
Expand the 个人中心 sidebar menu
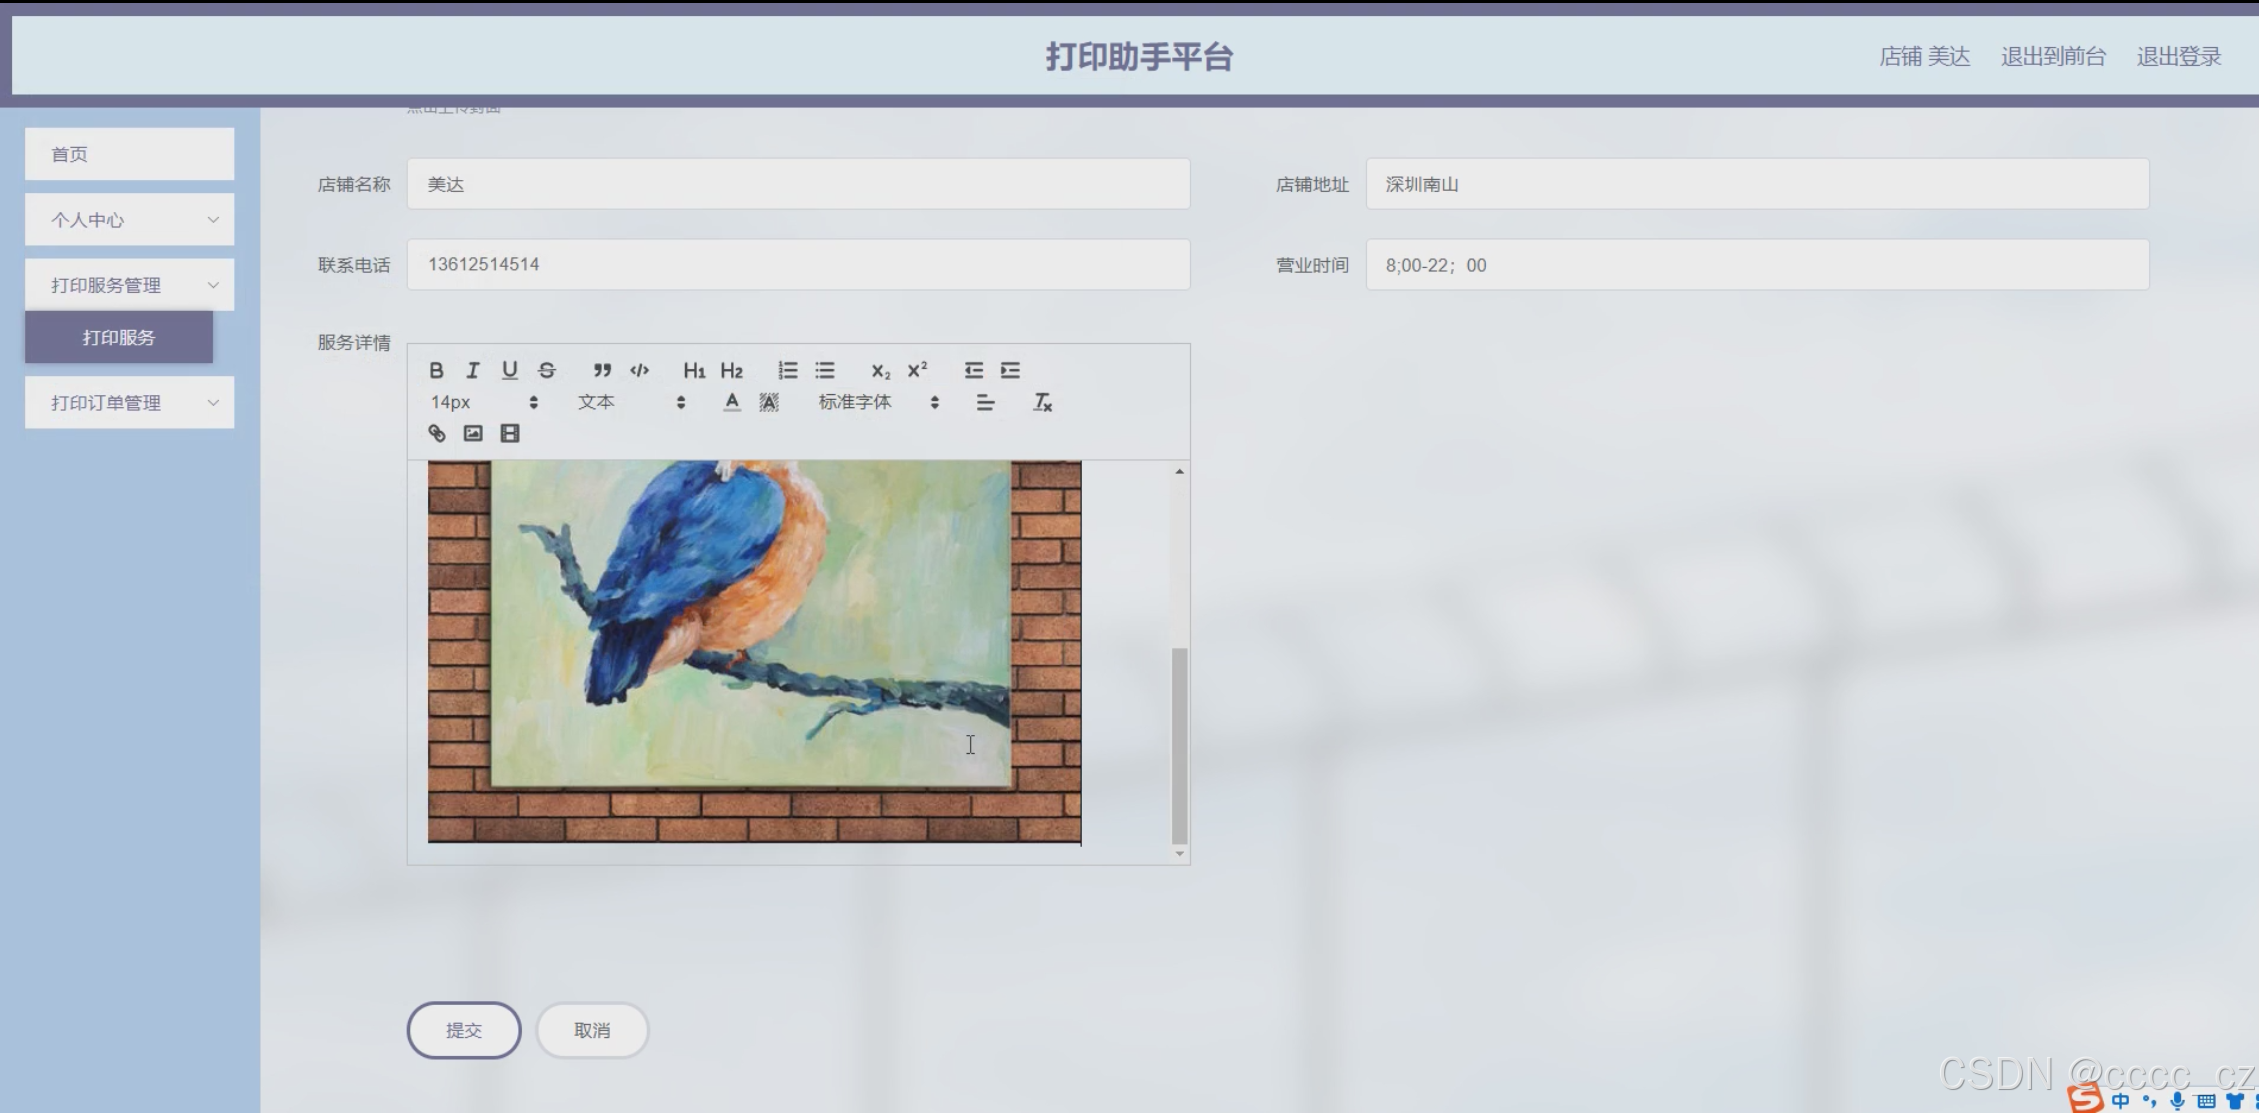[x=130, y=220]
